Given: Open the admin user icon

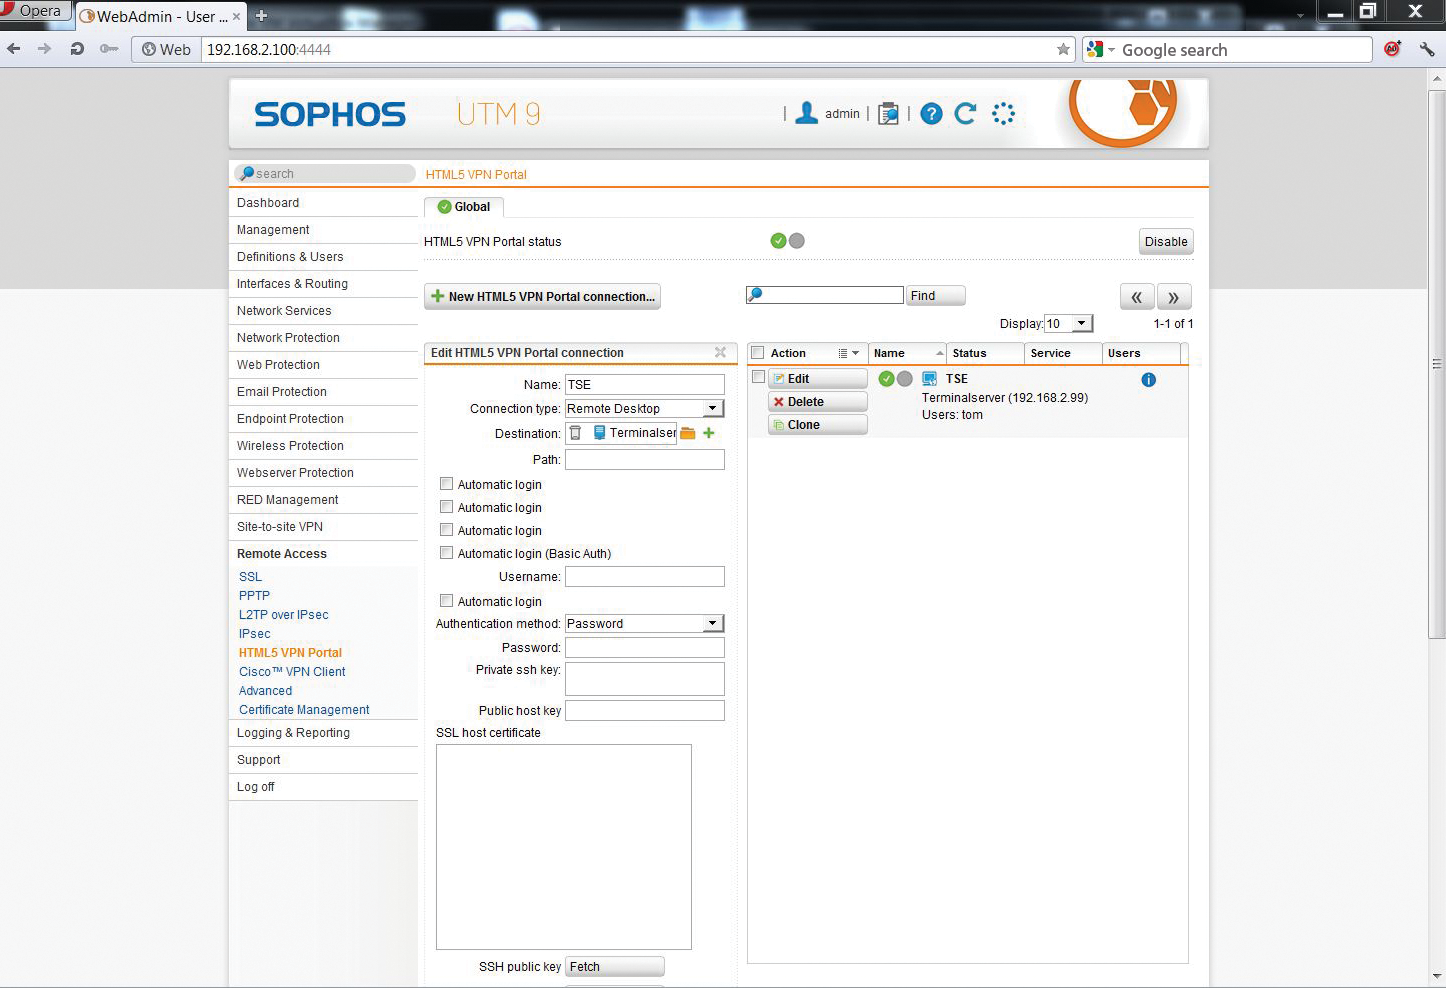Looking at the screenshot, I should coord(806,113).
